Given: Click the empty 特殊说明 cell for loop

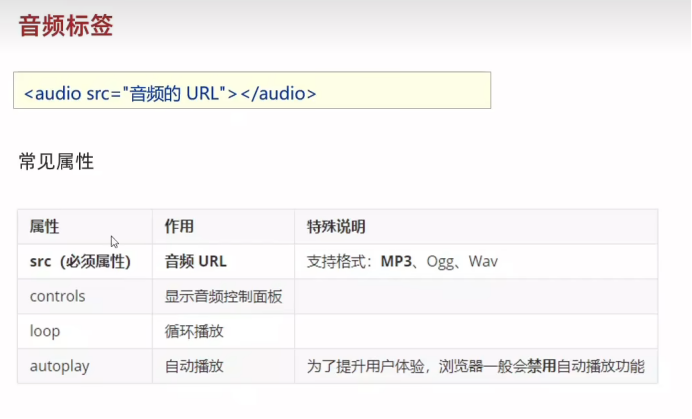Looking at the screenshot, I should pyautogui.click(x=476, y=331).
